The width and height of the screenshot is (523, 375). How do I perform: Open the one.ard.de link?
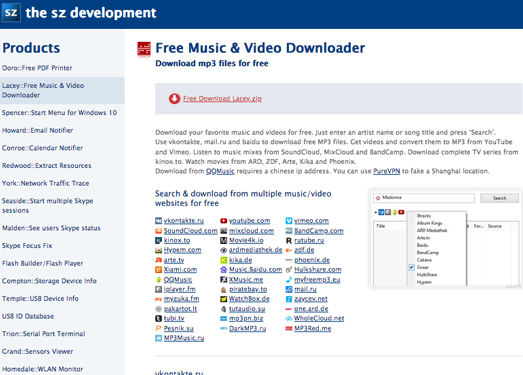point(311,309)
